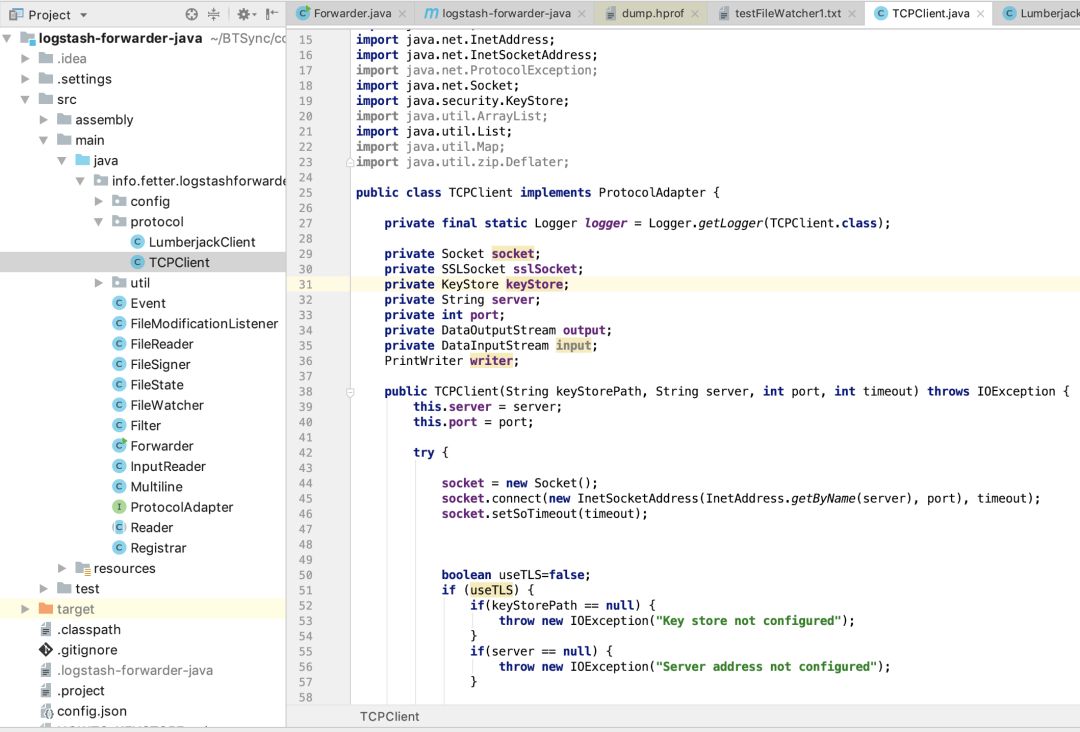Viewport: 1080px width, 732px height.
Task: Close the Forwarder.java tab
Action: click(x=401, y=13)
